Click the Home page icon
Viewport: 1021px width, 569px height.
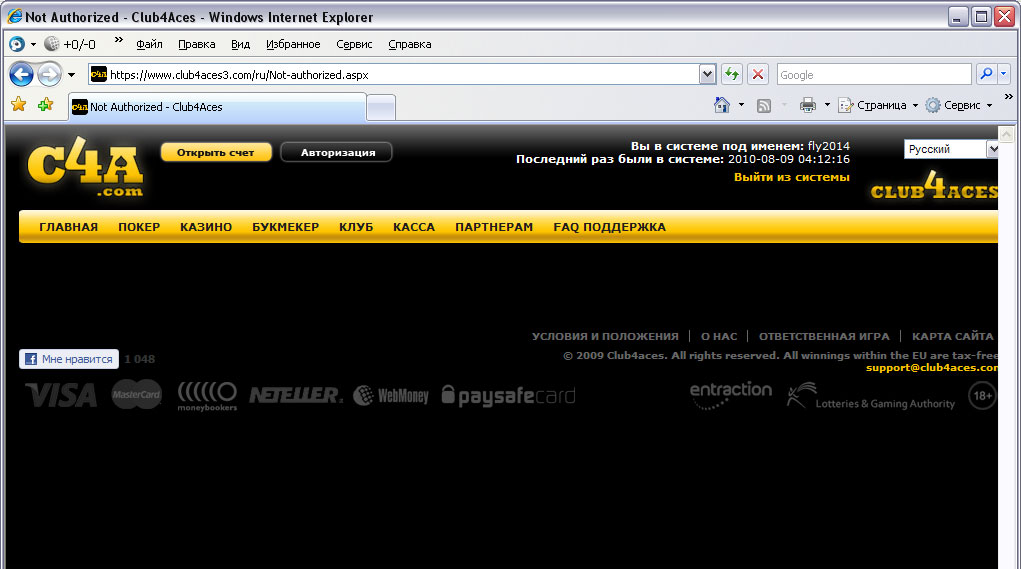click(x=721, y=105)
